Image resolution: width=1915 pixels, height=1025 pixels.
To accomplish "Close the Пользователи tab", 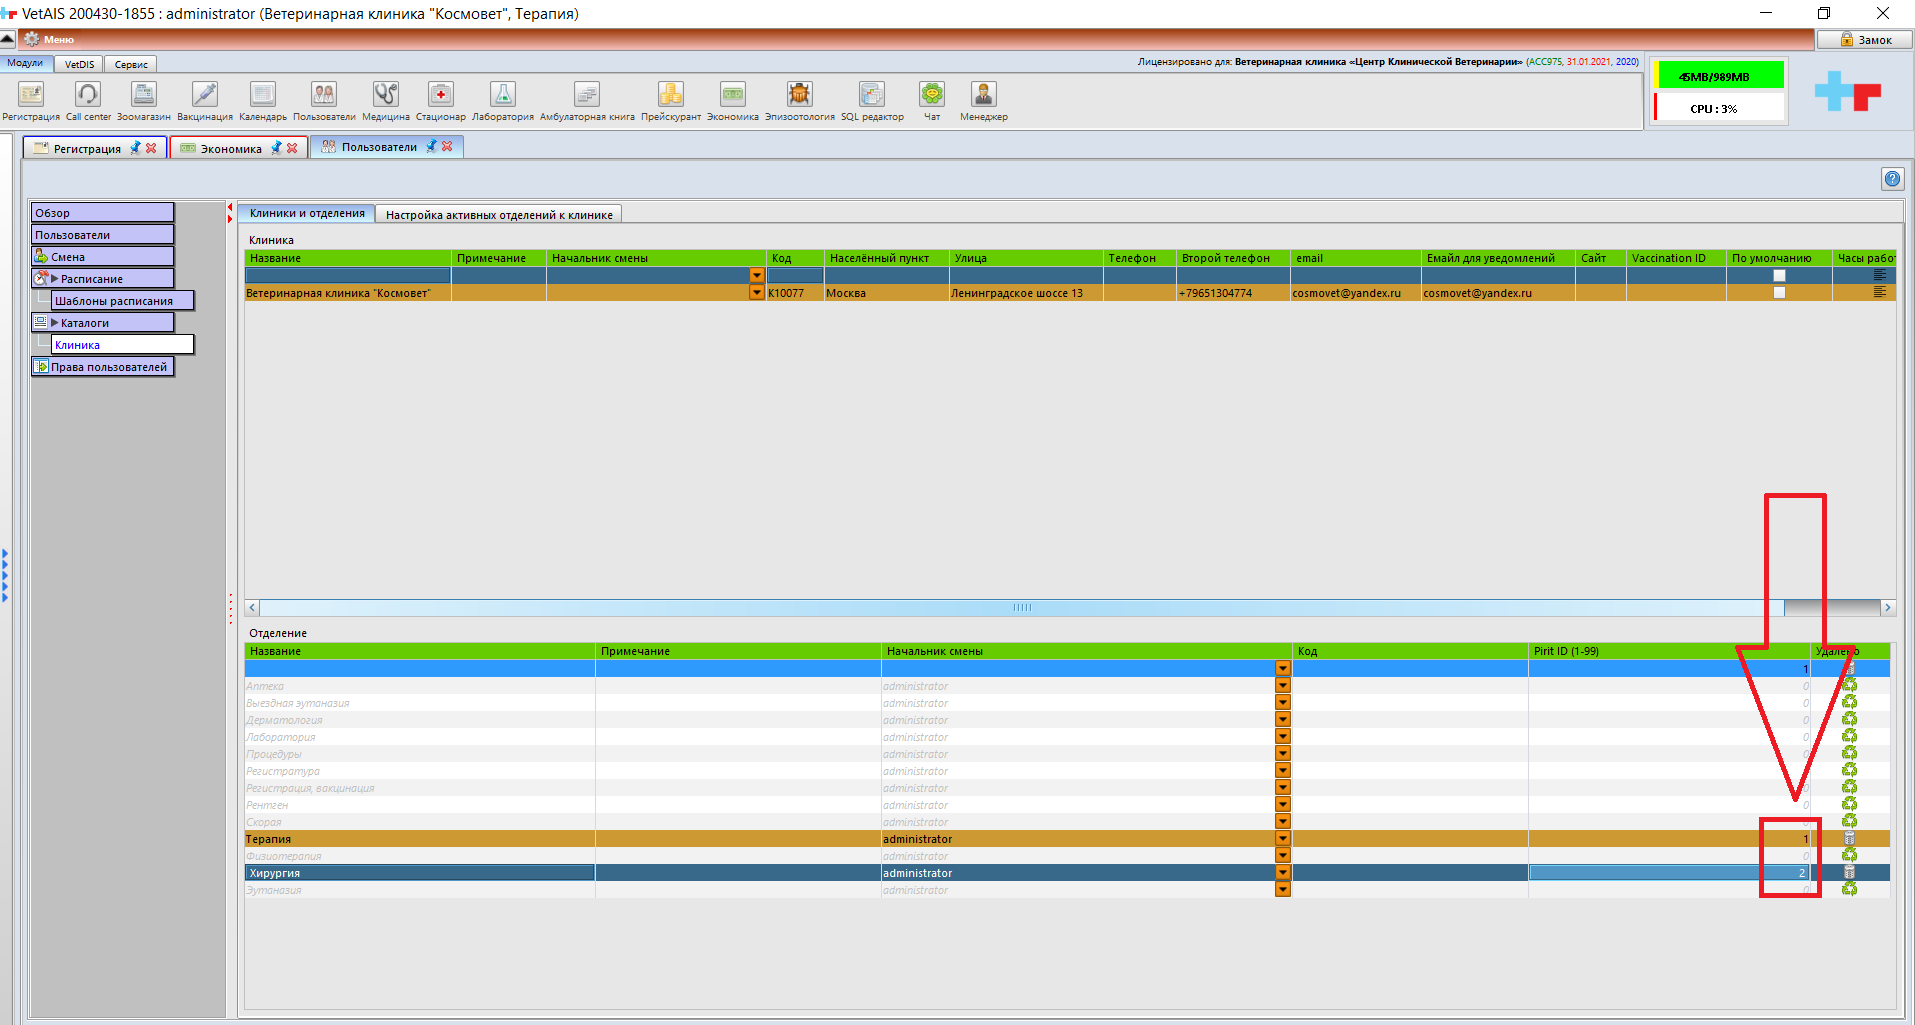I will 447,146.
